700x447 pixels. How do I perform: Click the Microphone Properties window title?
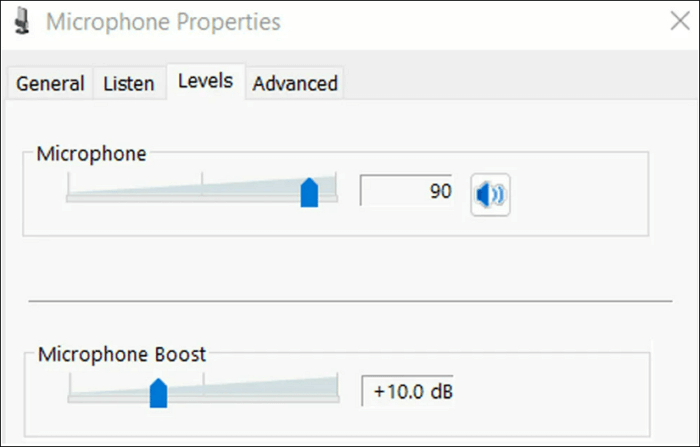click(x=161, y=21)
